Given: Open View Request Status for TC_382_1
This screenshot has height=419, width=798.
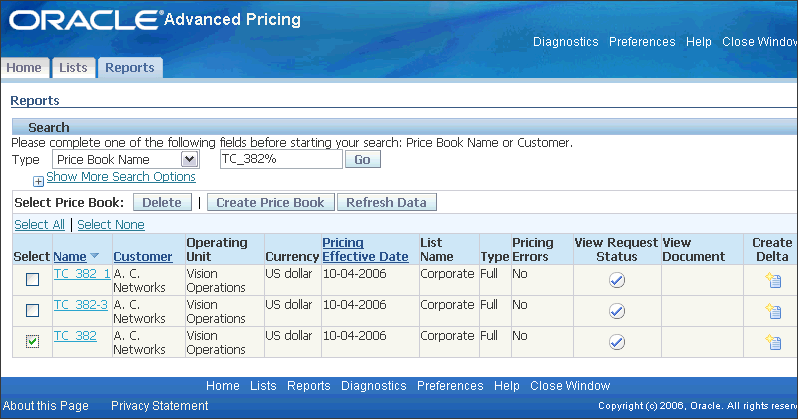Looking at the screenshot, I should [617, 280].
